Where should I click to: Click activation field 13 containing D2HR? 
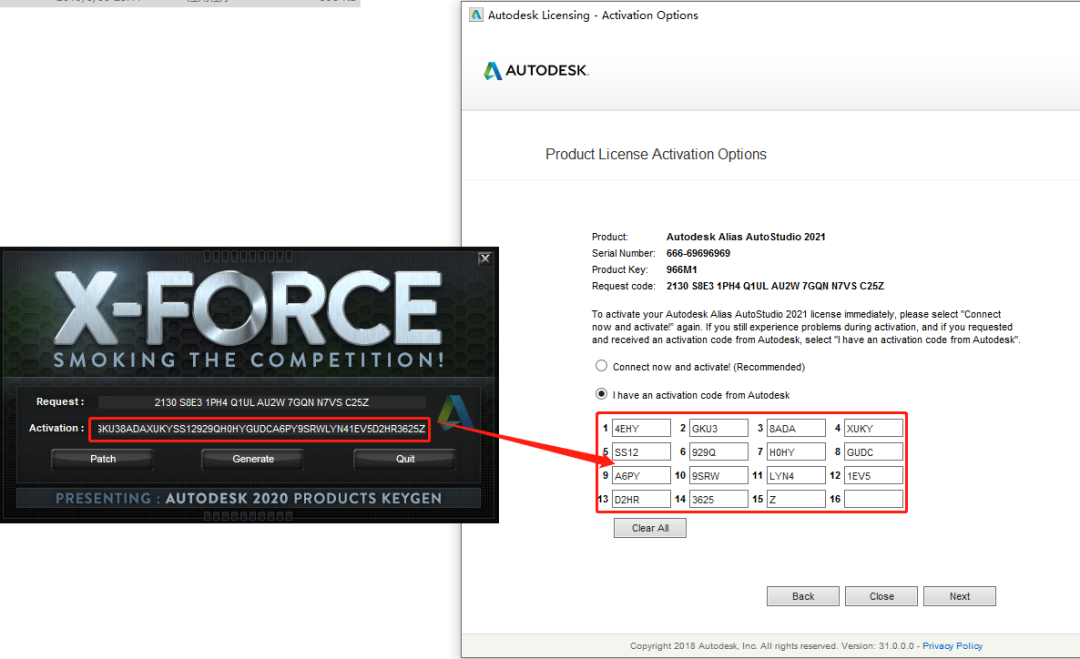pyautogui.click(x=641, y=499)
